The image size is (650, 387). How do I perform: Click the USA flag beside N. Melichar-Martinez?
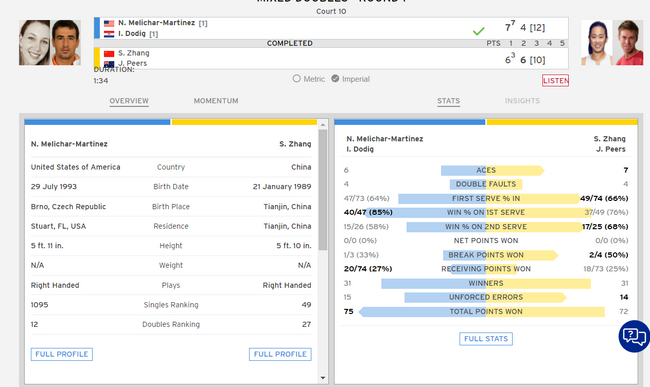(x=109, y=23)
